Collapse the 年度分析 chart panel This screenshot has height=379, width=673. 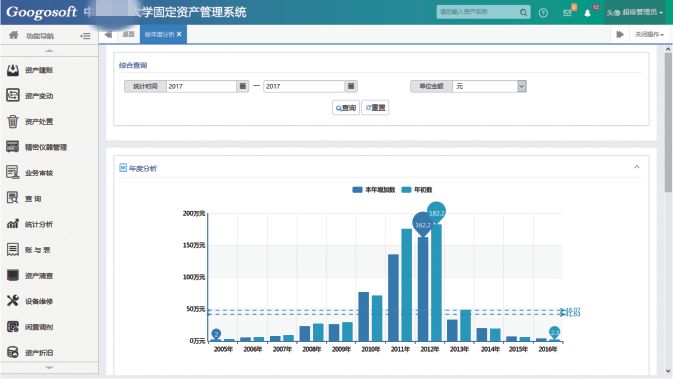pyautogui.click(x=637, y=167)
